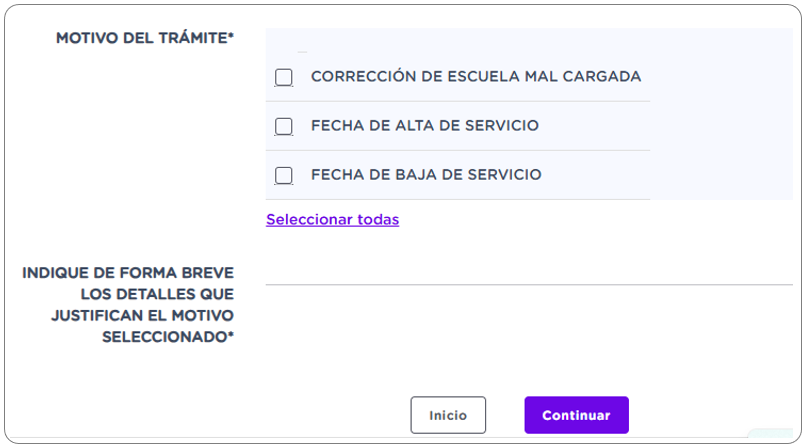Tick the Fecha de alta de servicio checkbox
Image resolution: width=805 pixels, height=448 pixels.
click(284, 126)
